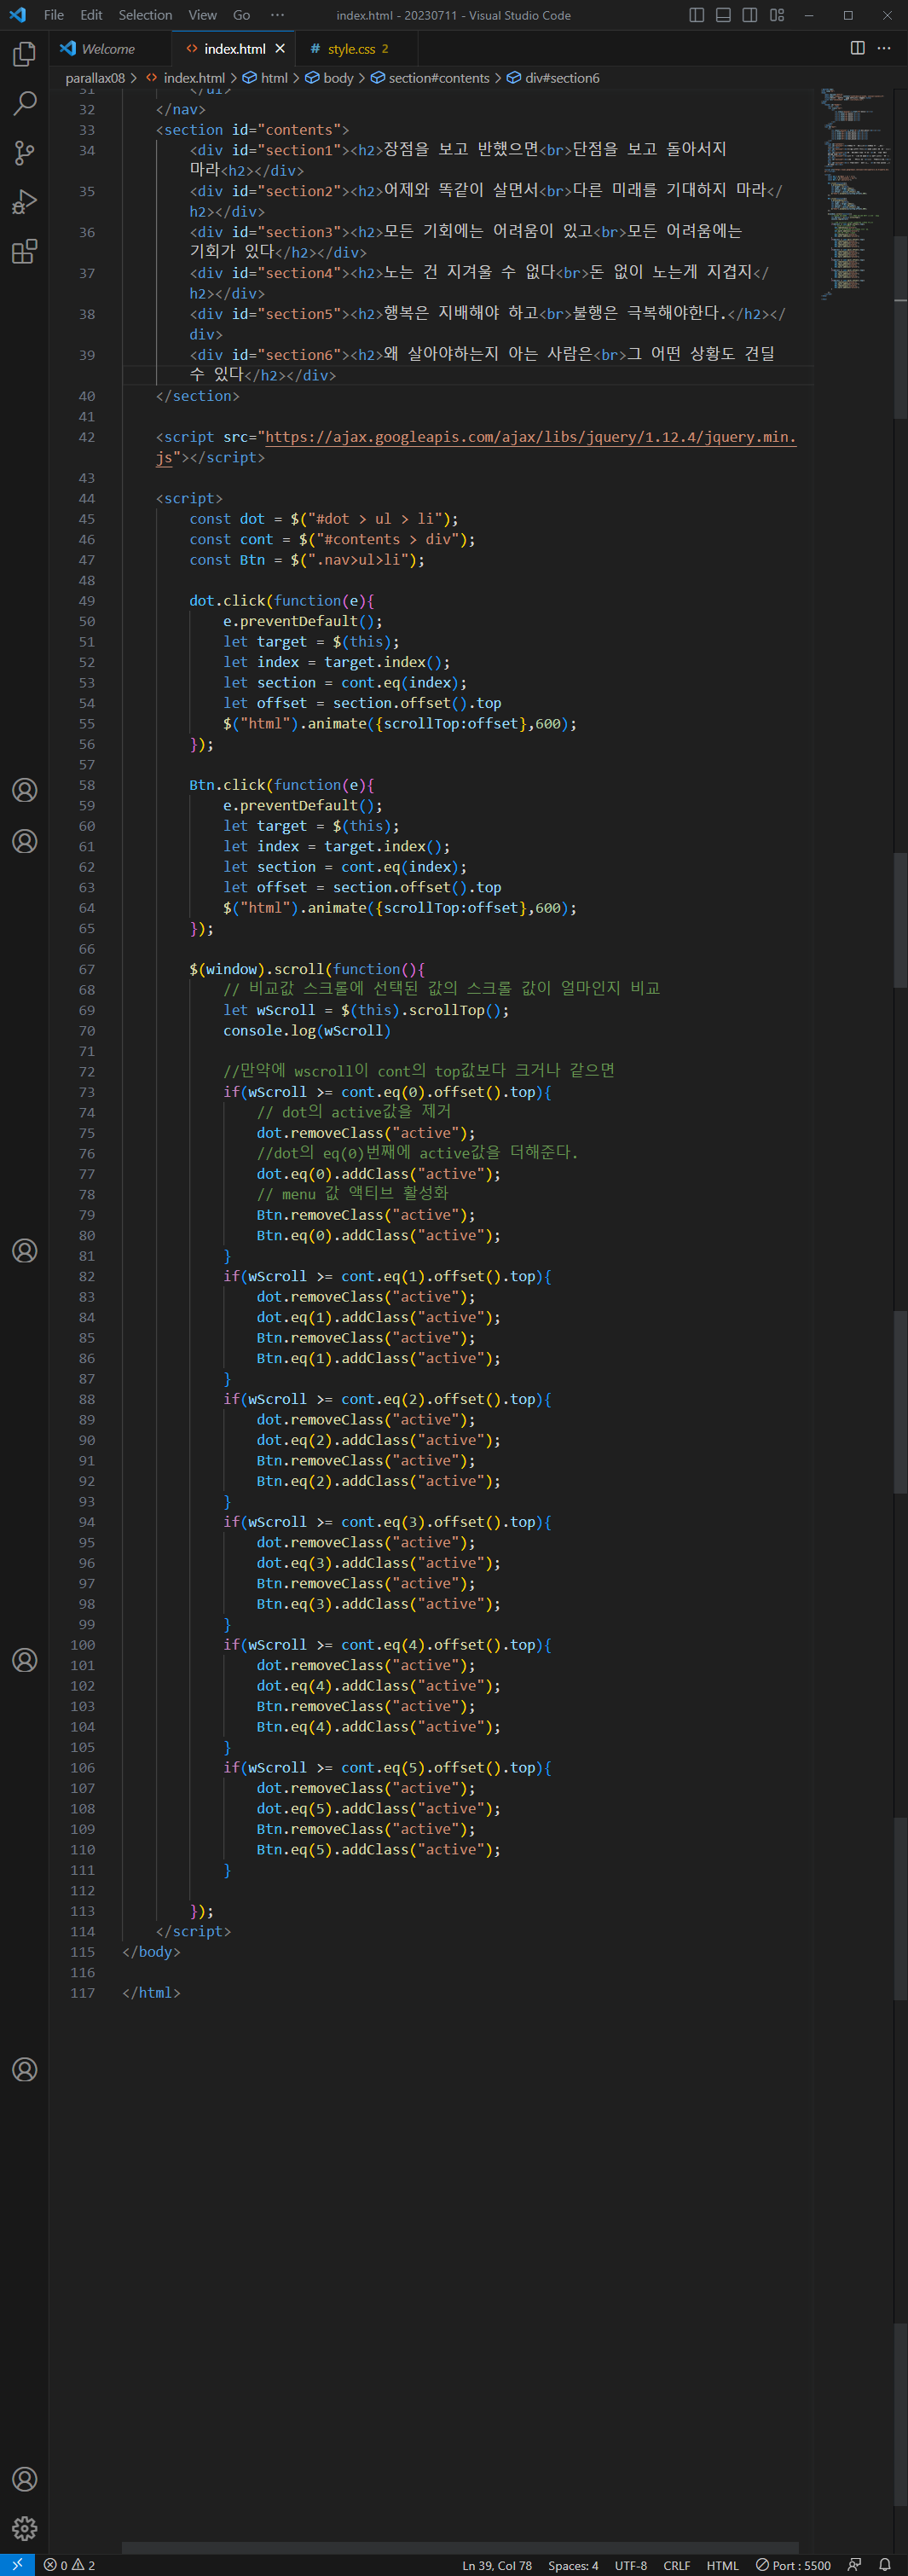Viewport: 908px width, 2576px height.
Task: Open the Run and Debug view
Action: click(x=24, y=202)
